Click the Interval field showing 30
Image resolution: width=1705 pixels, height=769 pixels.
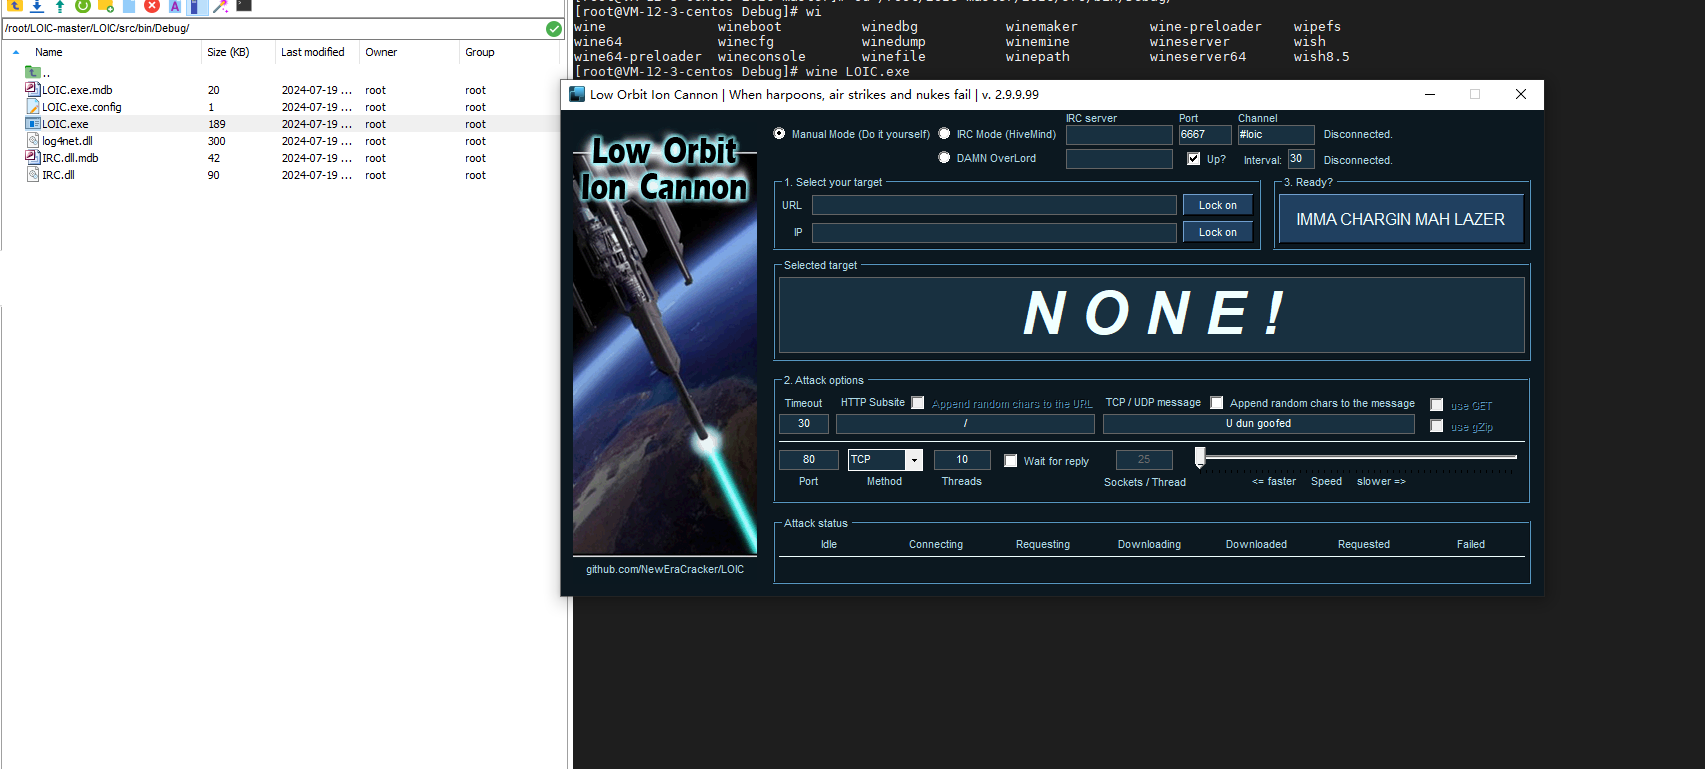point(1301,159)
